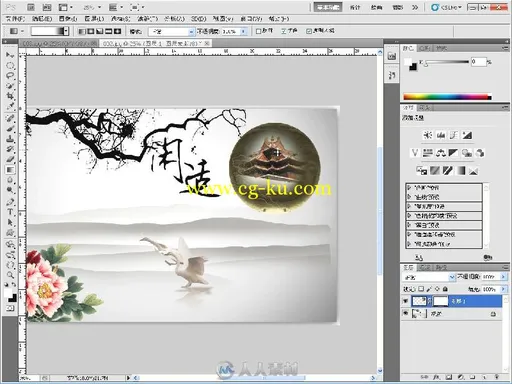Add a Brightness/Contrast adjustment

click(x=428, y=135)
